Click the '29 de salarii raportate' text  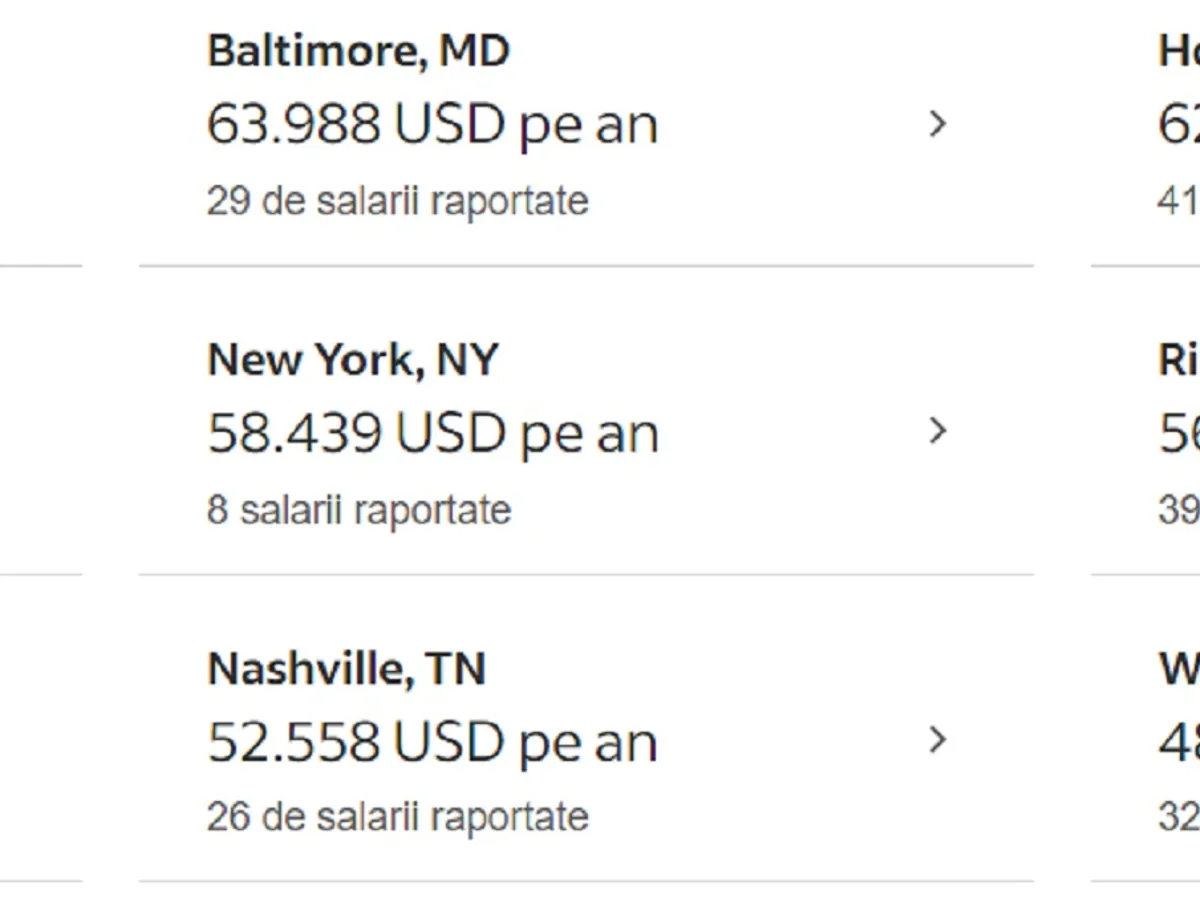tap(397, 201)
